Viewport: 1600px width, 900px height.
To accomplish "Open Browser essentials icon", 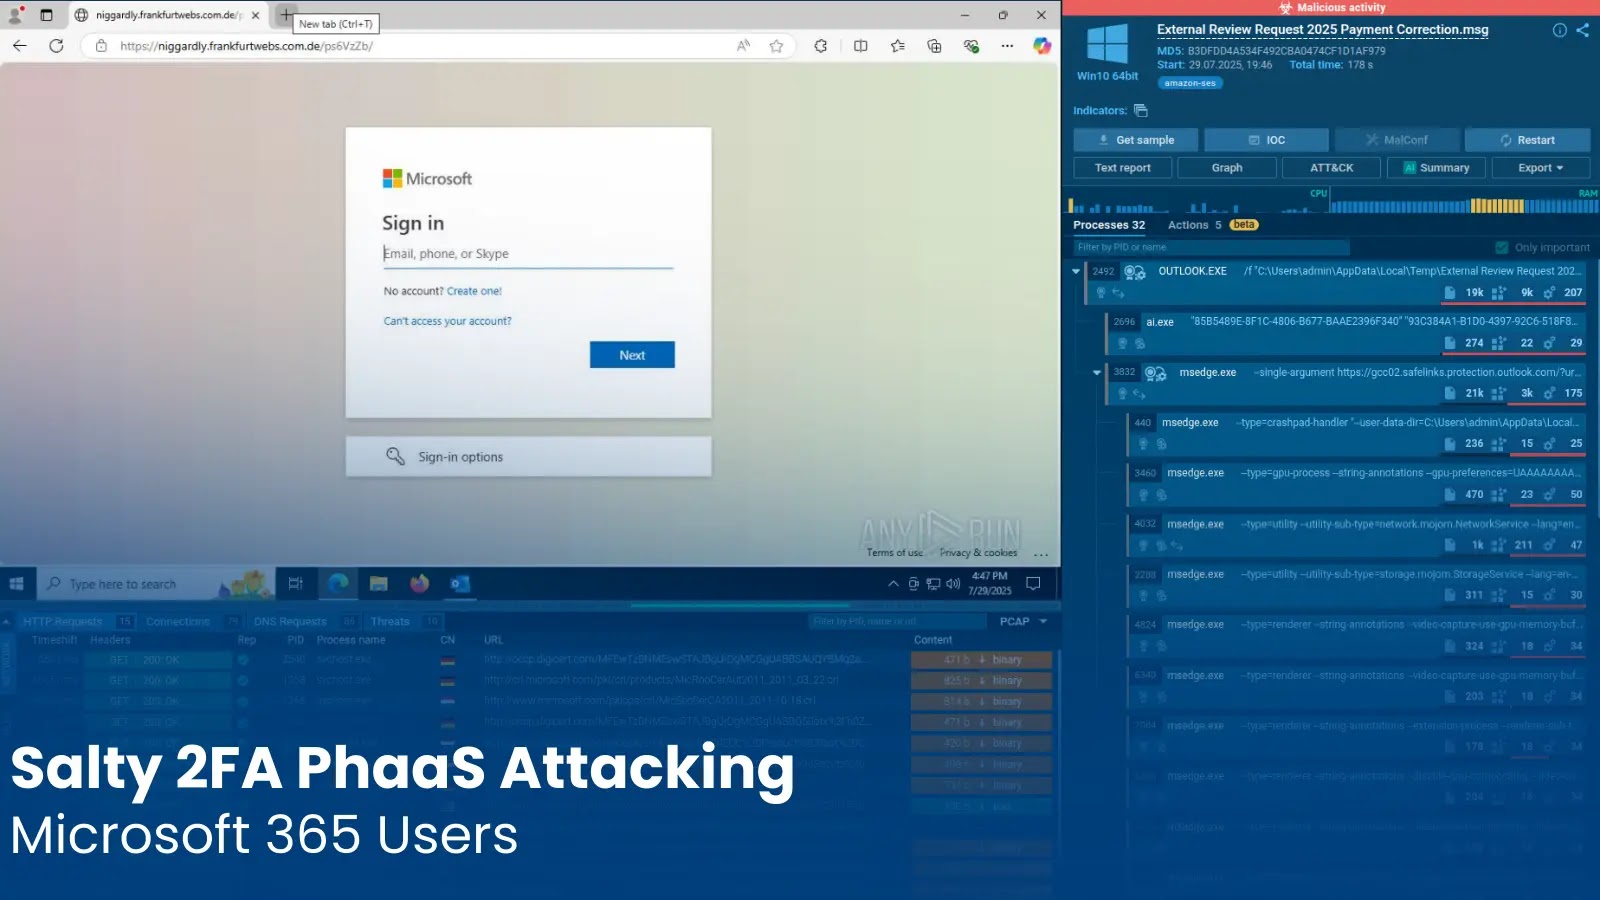I will pyautogui.click(x=970, y=46).
